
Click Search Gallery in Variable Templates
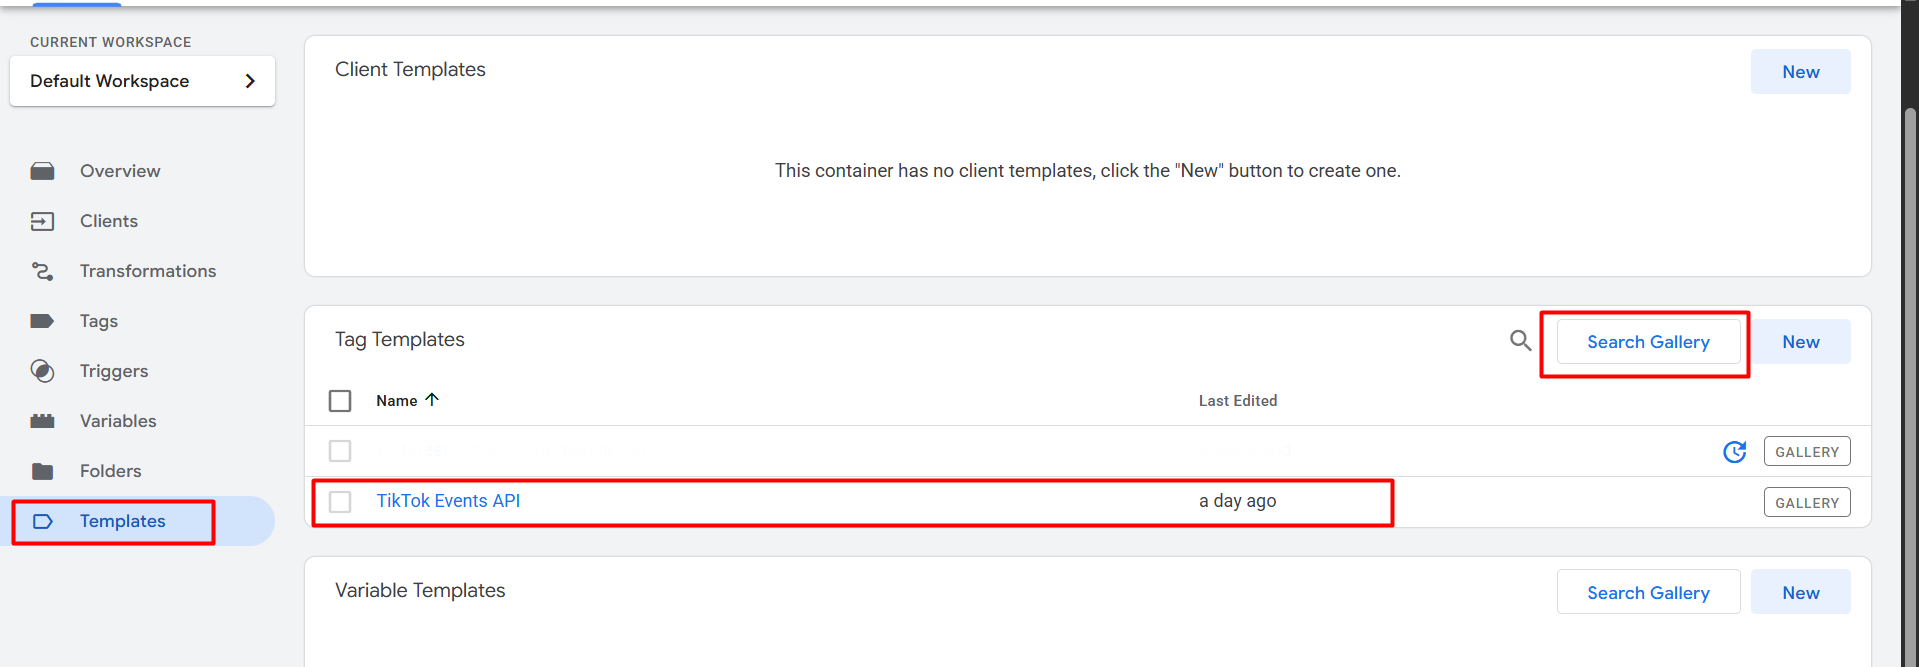click(x=1648, y=593)
